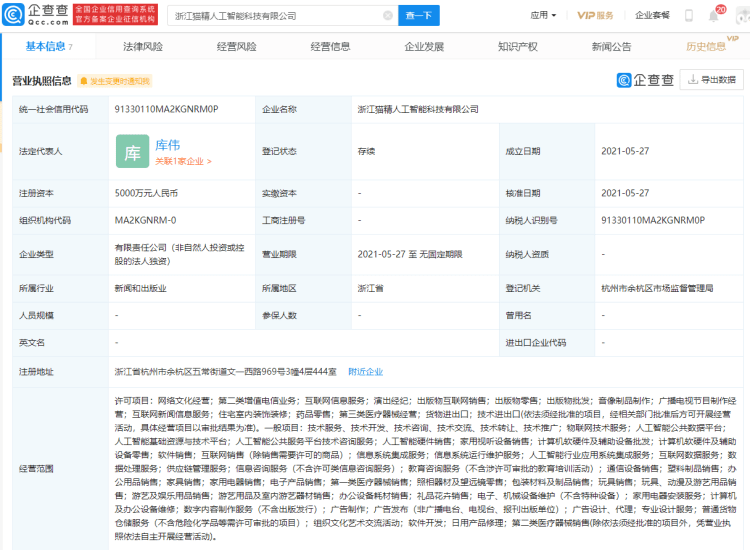The width and height of the screenshot is (750, 550).
Task: Click the 附近企业 nearby companies link
Action: (x=365, y=371)
